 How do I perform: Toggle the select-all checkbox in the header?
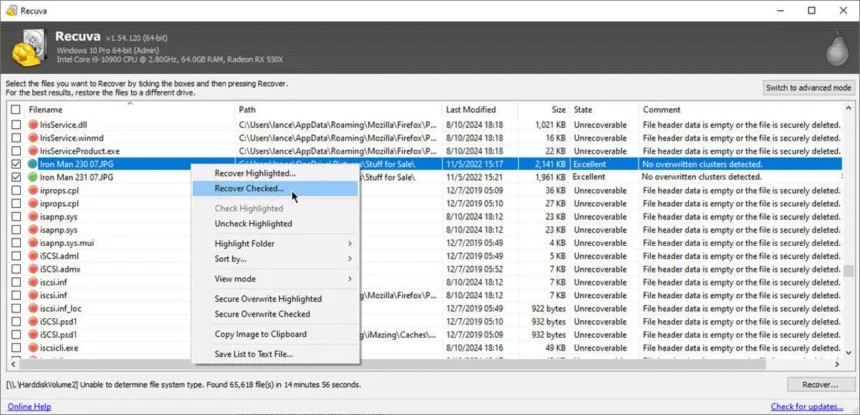pyautogui.click(x=16, y=110)
